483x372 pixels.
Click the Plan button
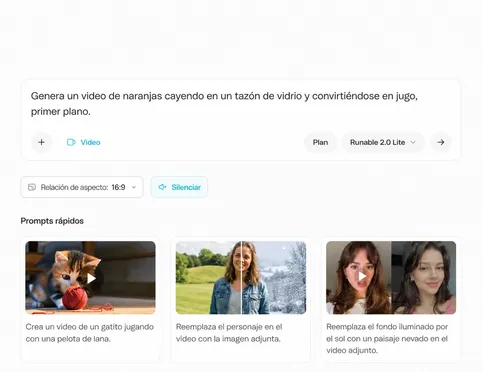pos(320,142)
